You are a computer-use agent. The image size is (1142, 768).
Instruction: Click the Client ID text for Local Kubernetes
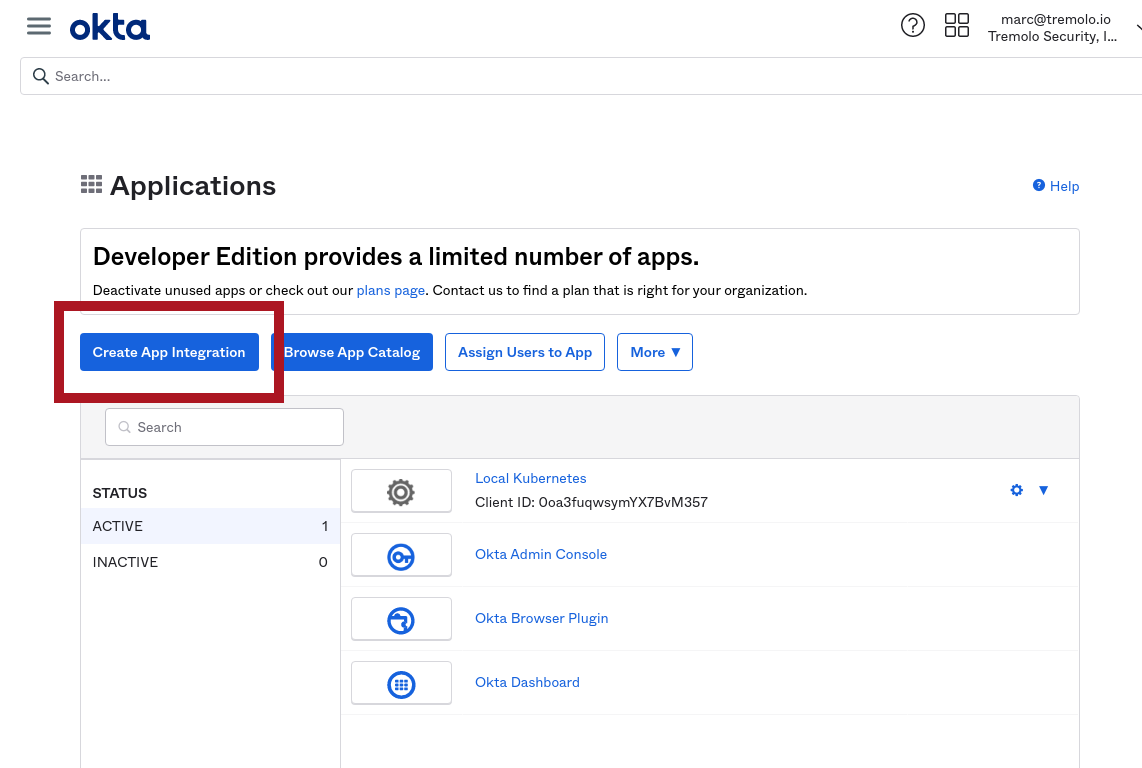(x=591, y=502)
